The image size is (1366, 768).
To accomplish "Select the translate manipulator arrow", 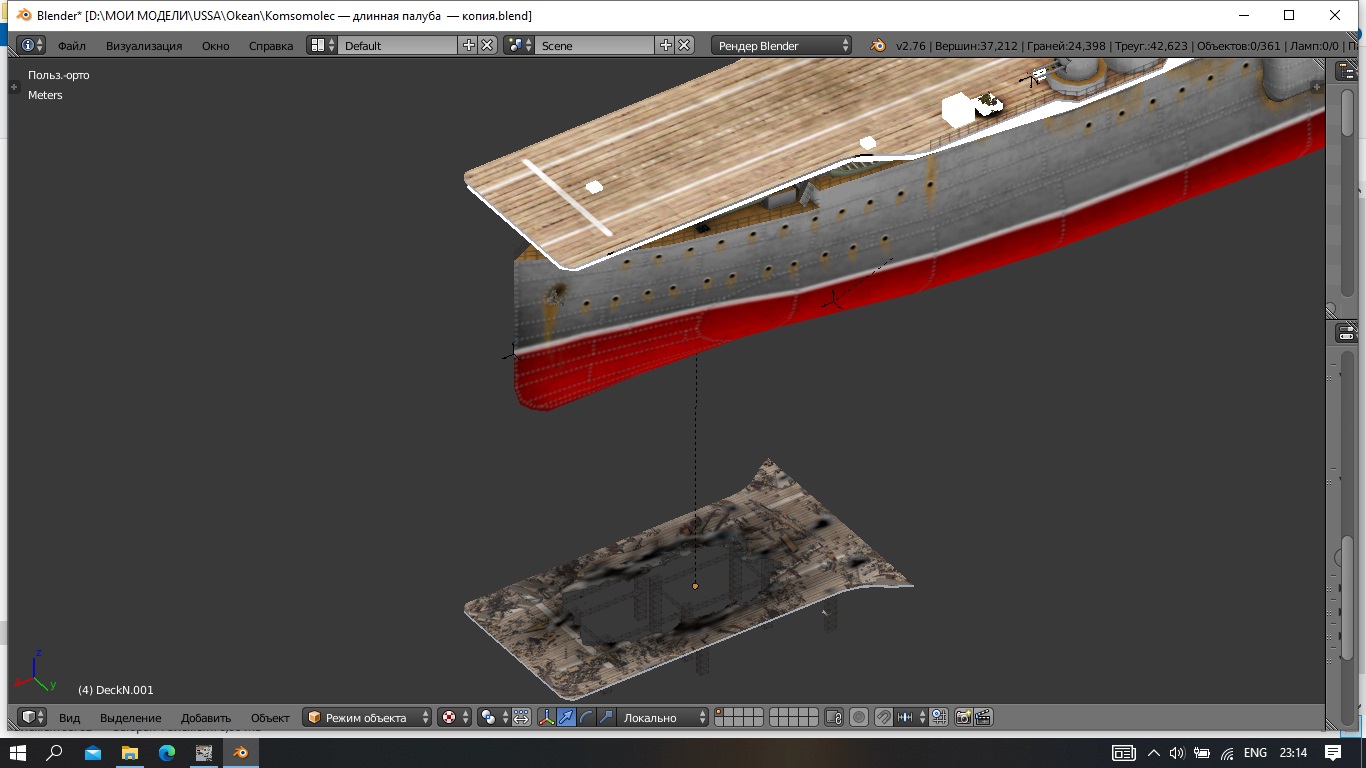I will (567, 717).
